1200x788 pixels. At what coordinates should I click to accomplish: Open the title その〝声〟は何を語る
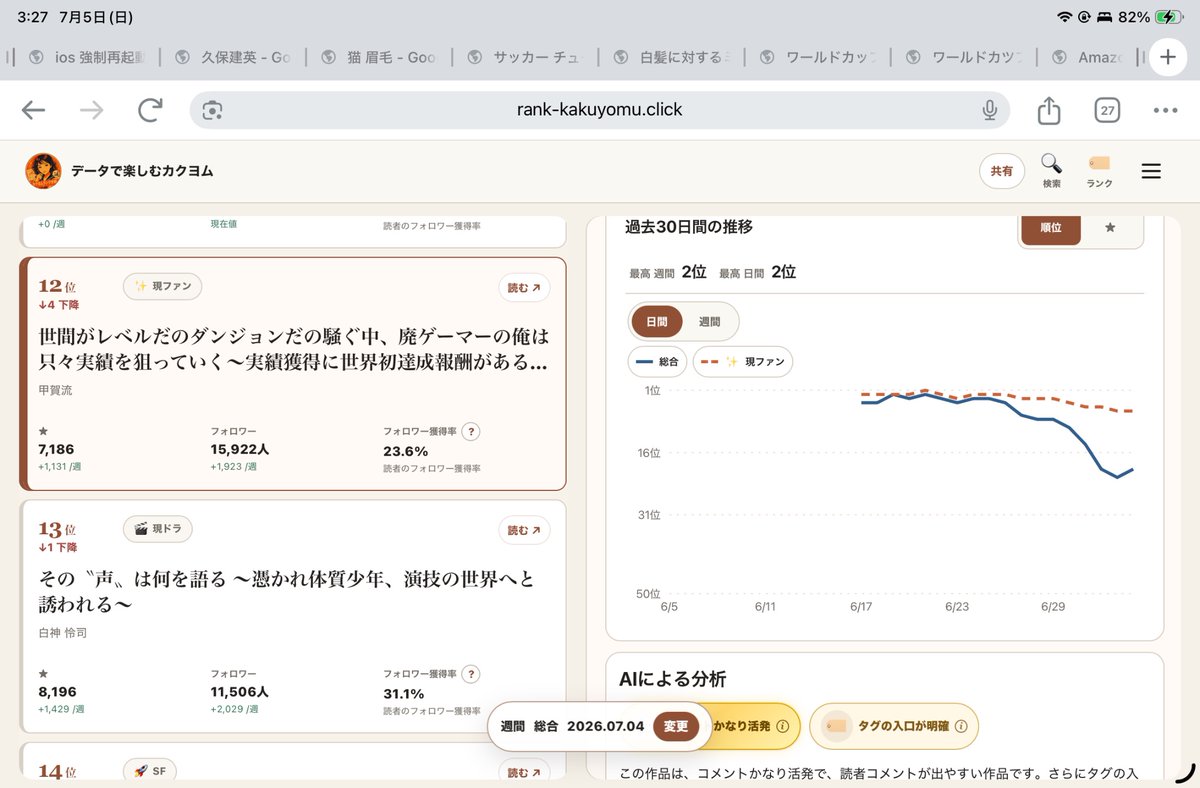pos(287,591)
